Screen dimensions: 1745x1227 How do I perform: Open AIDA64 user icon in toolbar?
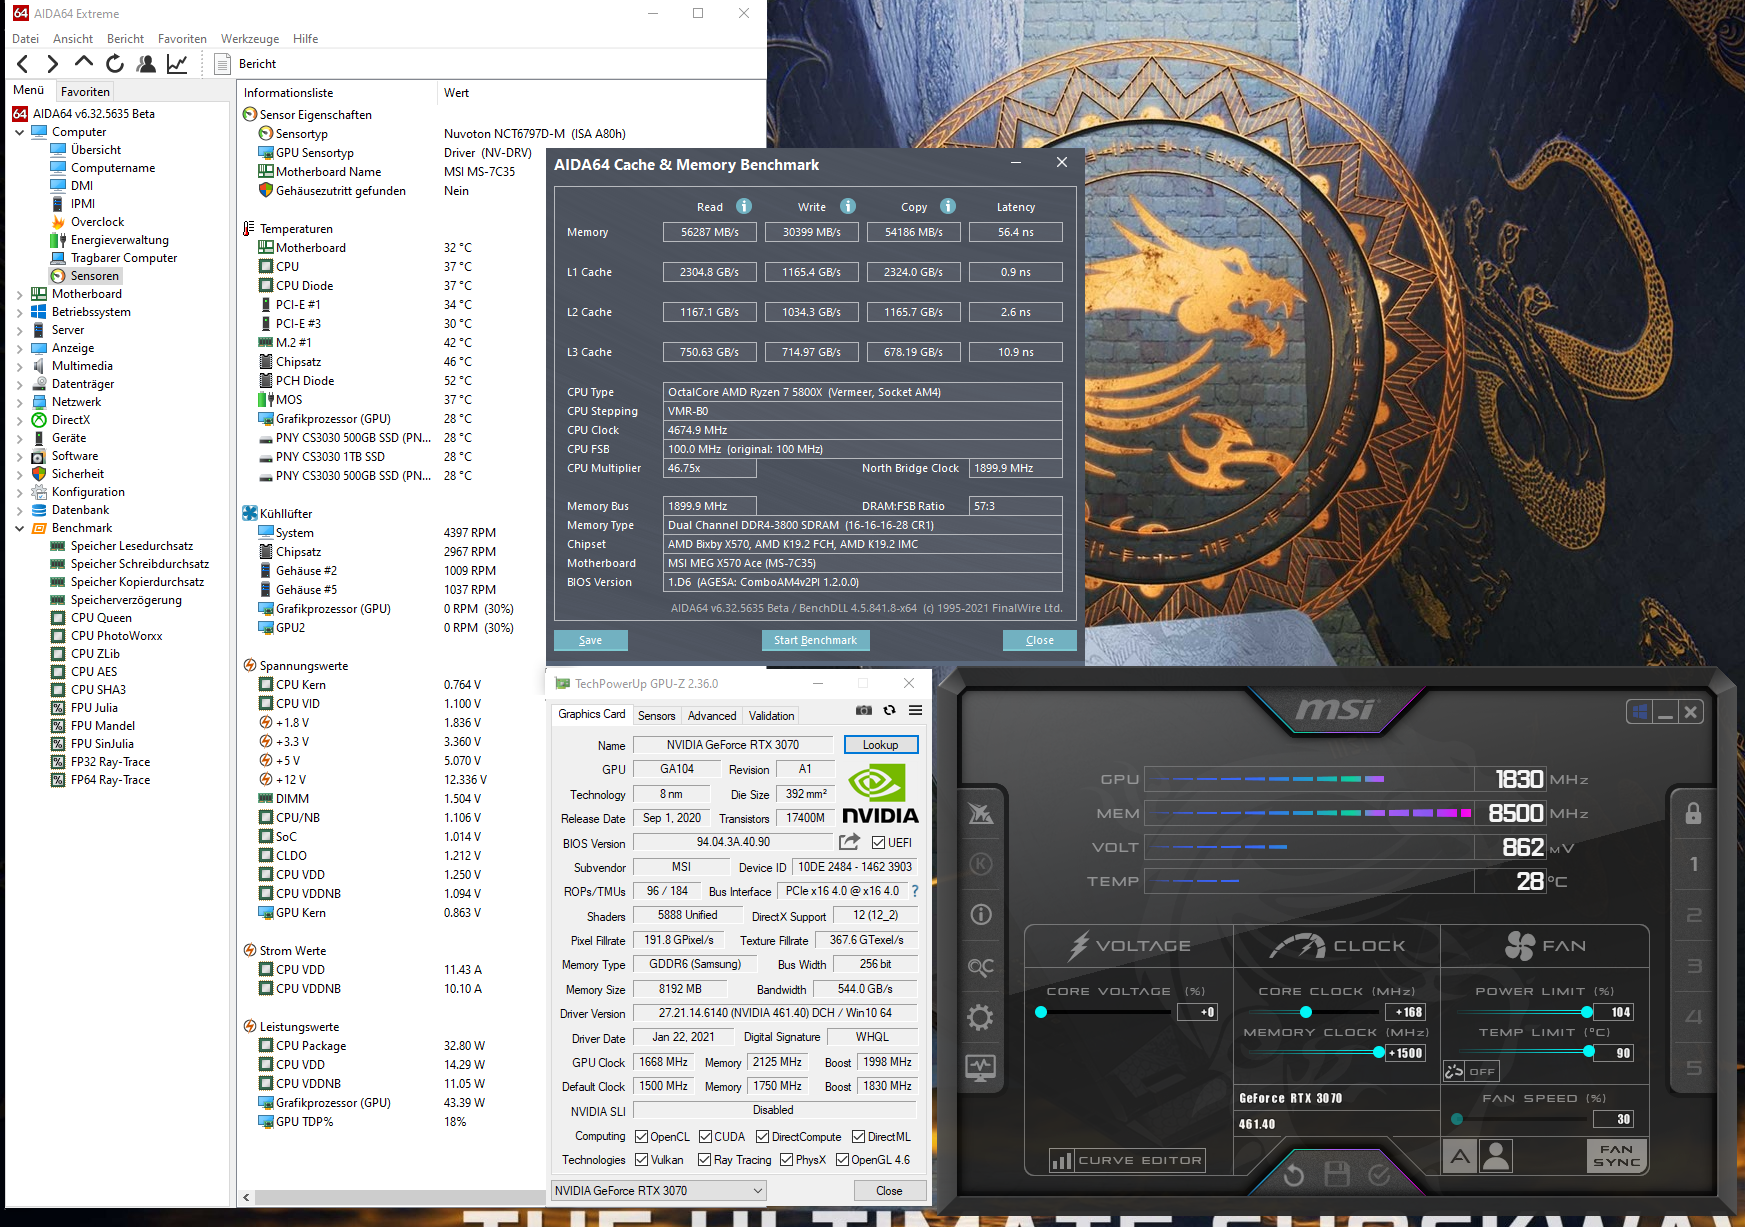[x=146, y=64]
